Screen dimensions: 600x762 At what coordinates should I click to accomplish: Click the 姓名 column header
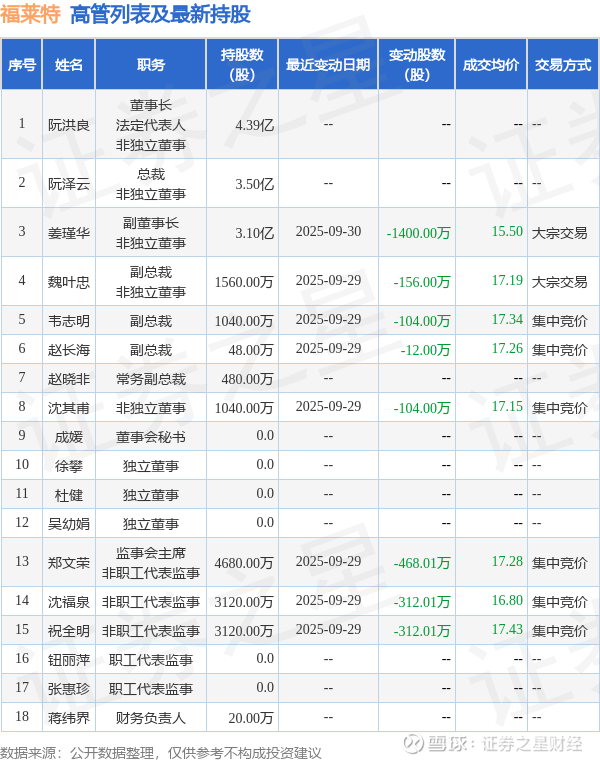(x=69, y=65)
